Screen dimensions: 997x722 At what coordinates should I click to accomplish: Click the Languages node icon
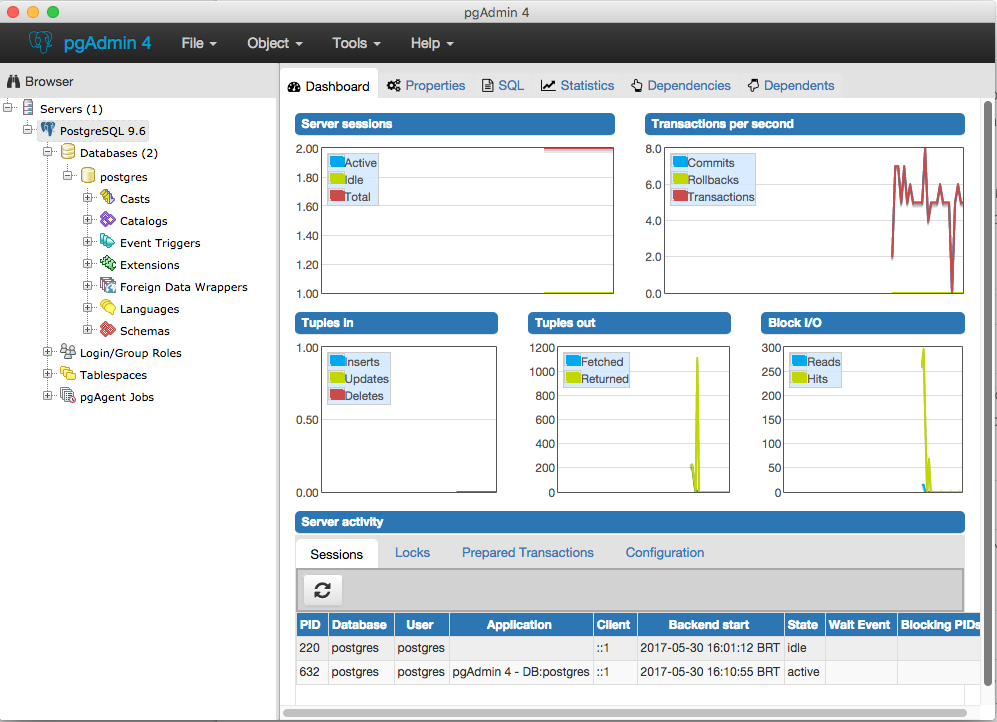pyautogui.click(x=108, y=308)
